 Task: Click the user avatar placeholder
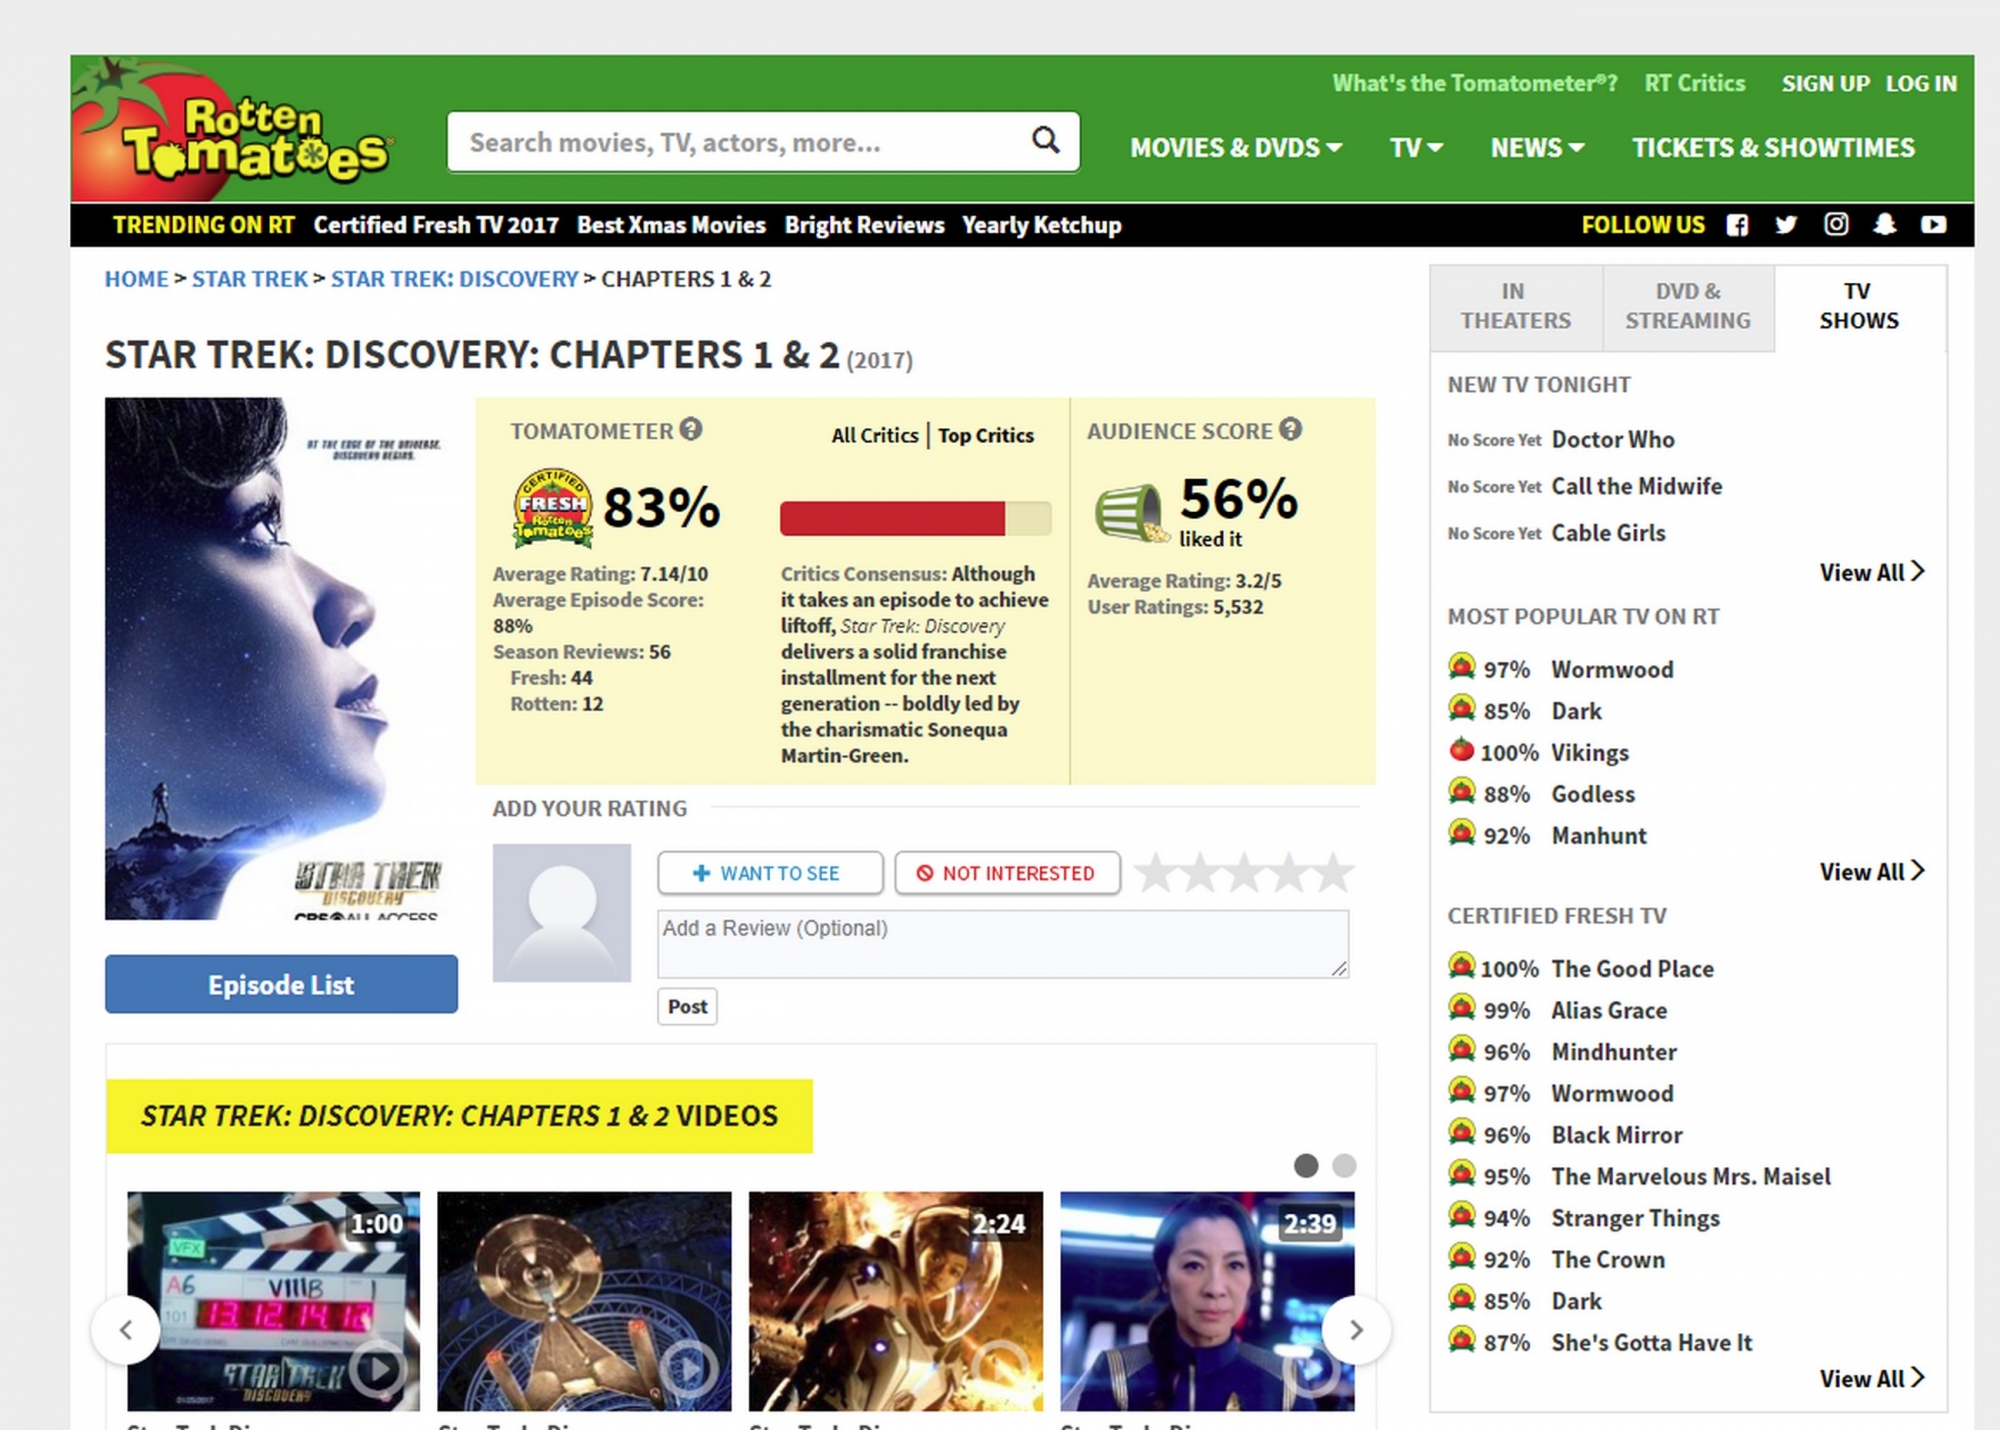[x=562, y=913]
